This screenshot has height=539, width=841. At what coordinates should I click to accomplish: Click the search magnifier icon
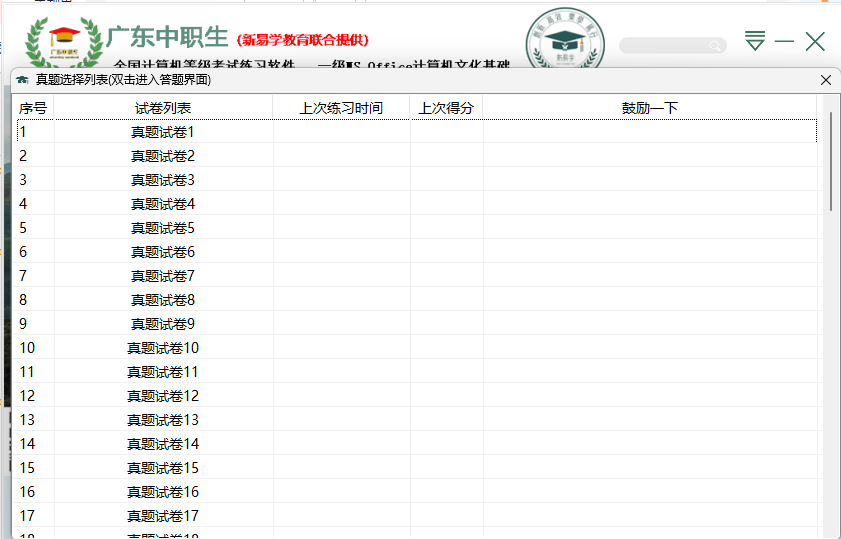tap(714, 46)
